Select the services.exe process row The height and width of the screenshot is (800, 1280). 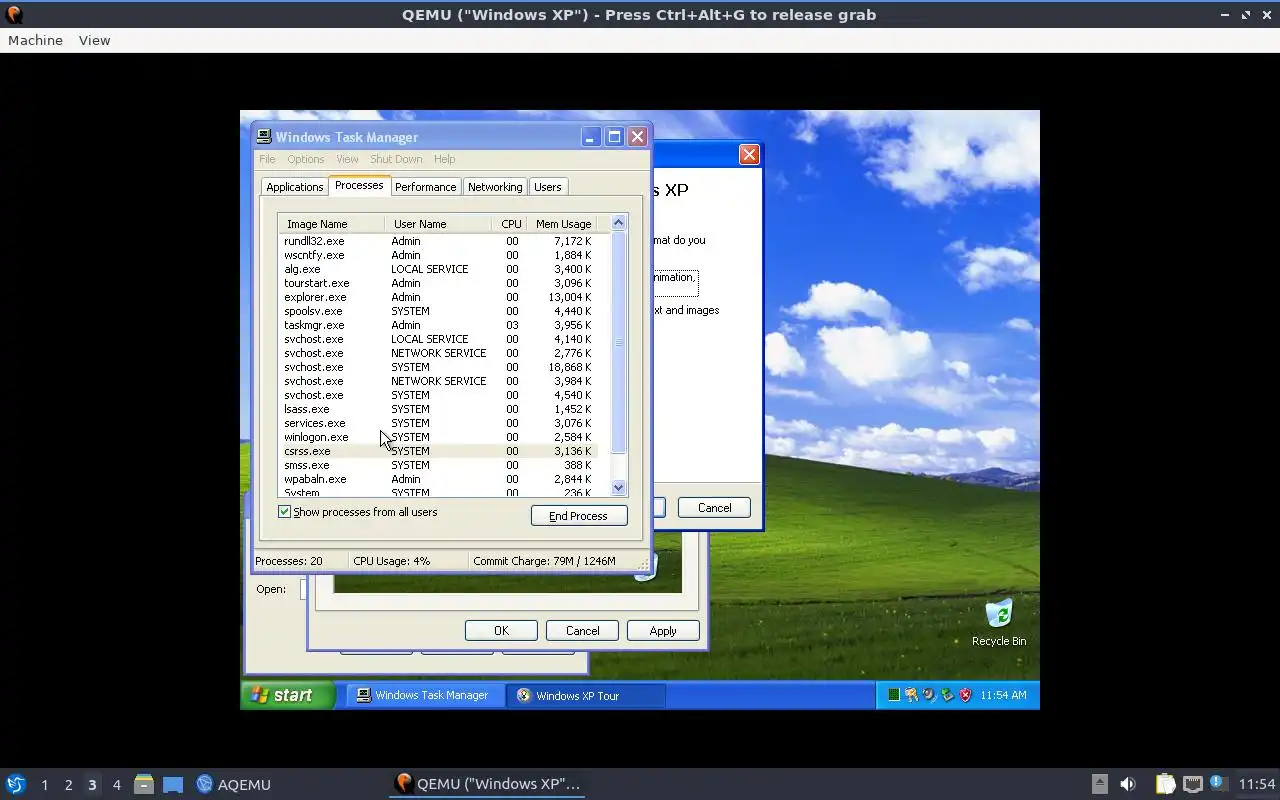point(439,423)
